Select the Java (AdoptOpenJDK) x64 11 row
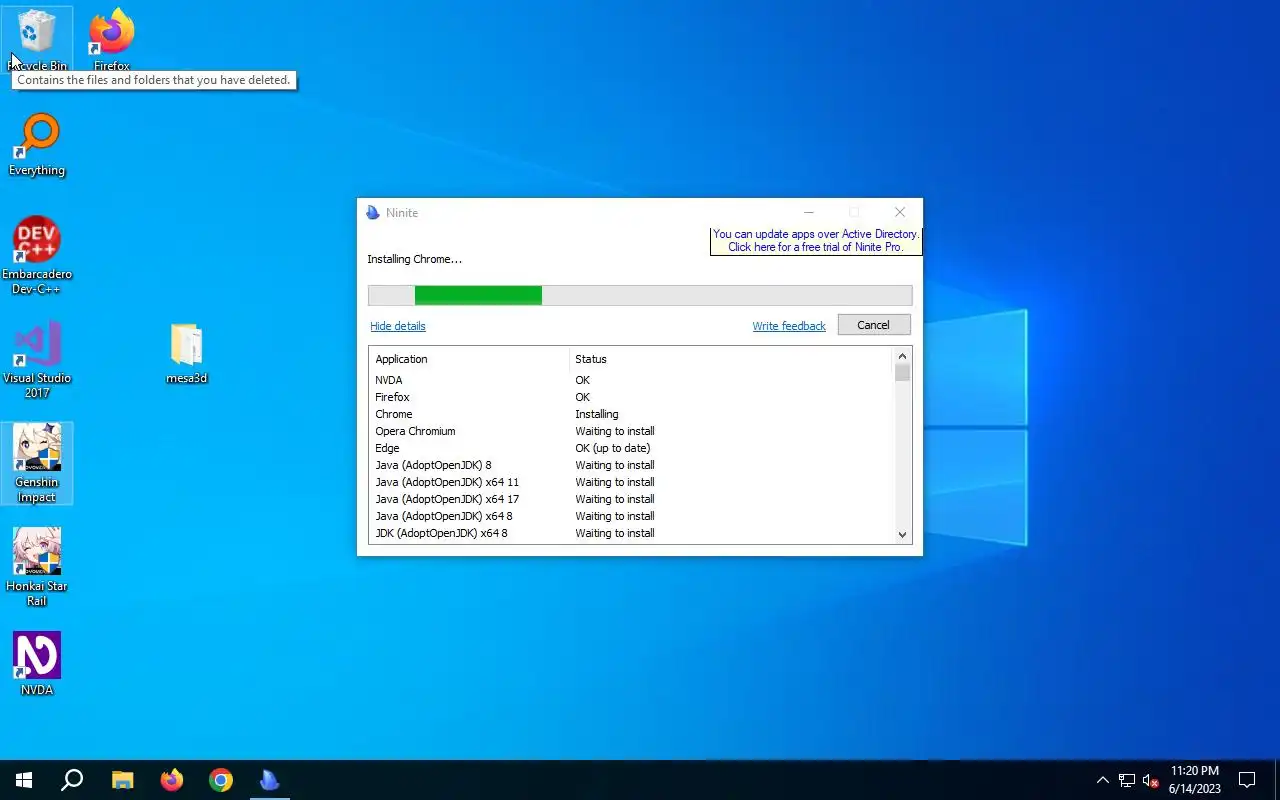This screenshot has height=800, width=1280. (630, 482)
